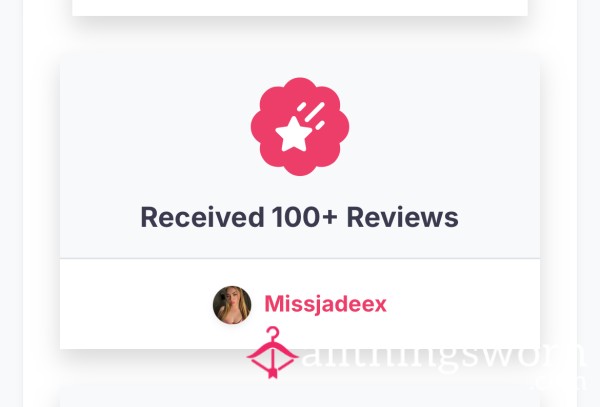
Task: Click the partially visible card at the top
Action: 300,8
